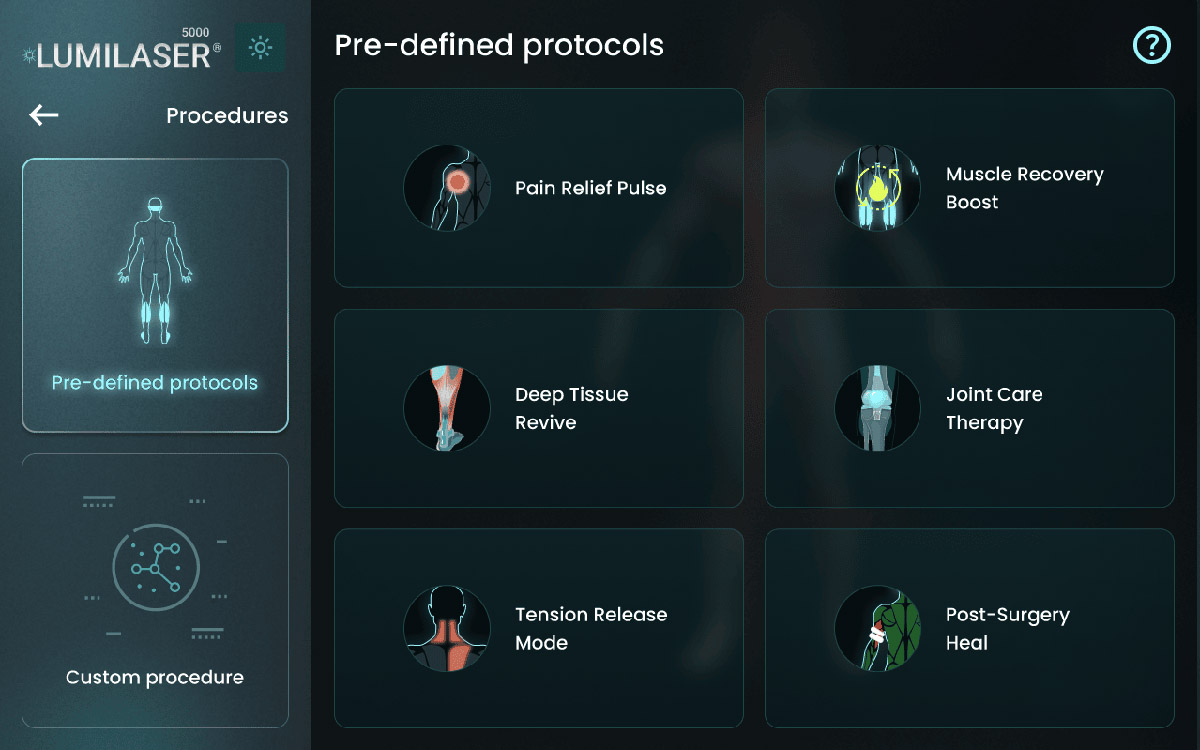This screenshot has height=750, width=1200.
Task: Open the Joint Care Therapy text
Action: click(994, 408)
